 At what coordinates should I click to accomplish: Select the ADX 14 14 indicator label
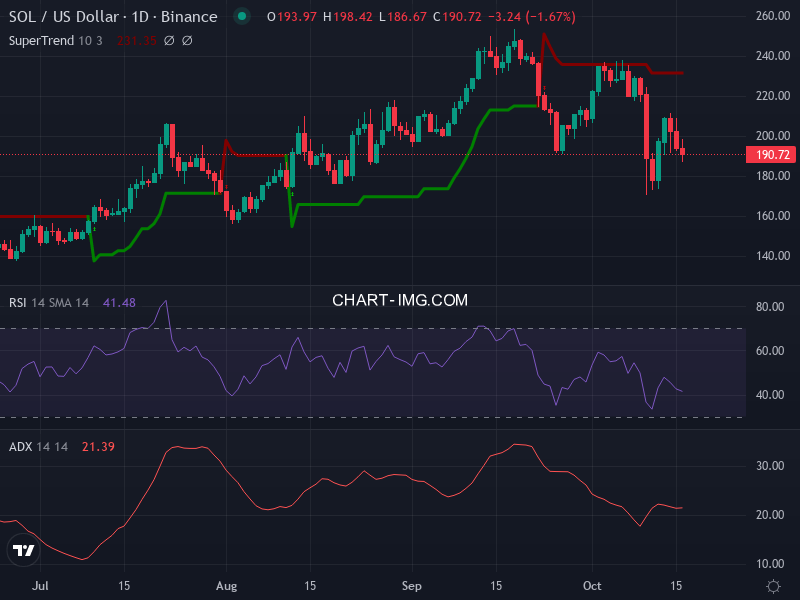38,446
